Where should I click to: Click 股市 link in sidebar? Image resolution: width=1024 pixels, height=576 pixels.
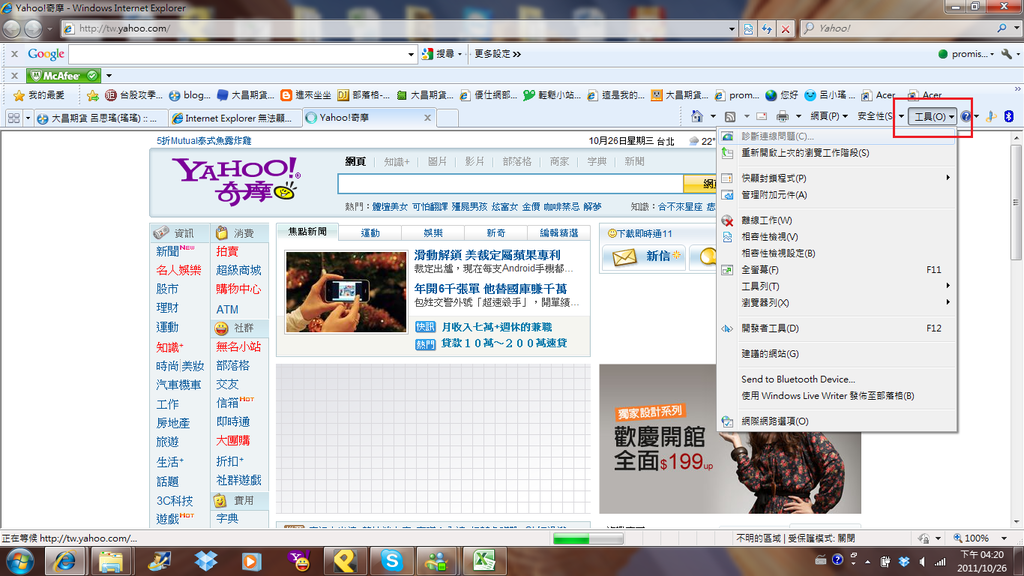point(167,289)
